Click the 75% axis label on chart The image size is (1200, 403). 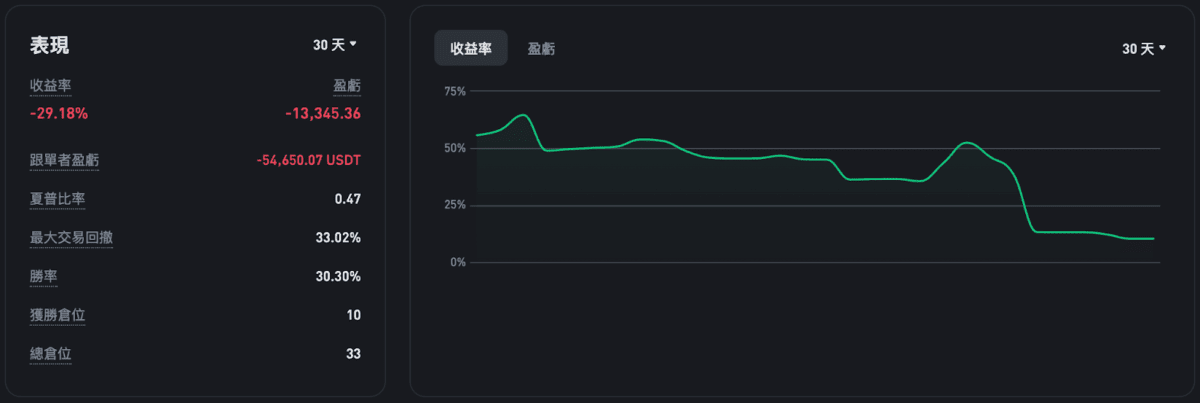[x=455, y=91]
